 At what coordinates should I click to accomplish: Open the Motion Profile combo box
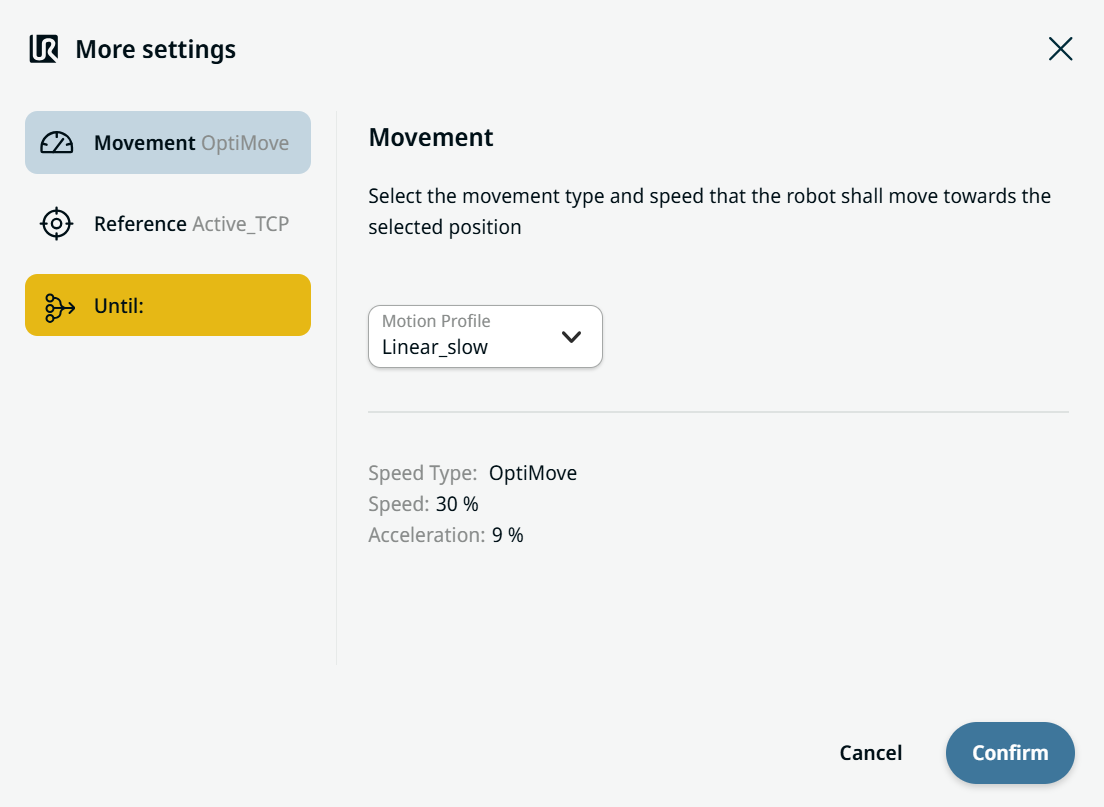485,337
